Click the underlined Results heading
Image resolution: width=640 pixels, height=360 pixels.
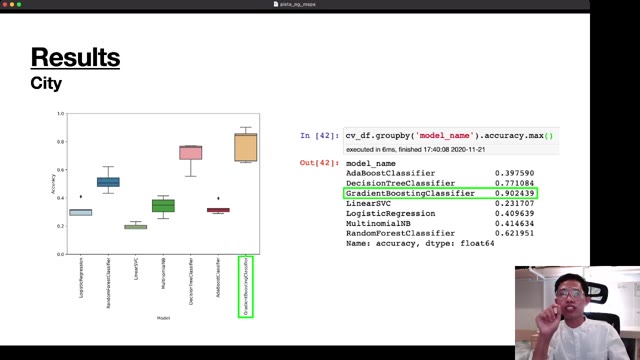pyautogui.click(x=75, y=57)
